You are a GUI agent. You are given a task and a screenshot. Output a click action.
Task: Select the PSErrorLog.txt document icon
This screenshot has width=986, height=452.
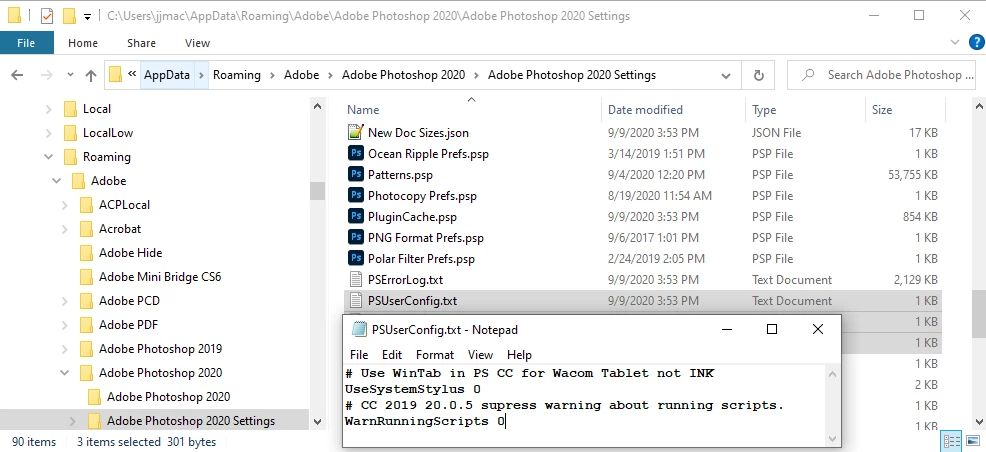coord(356,280)
